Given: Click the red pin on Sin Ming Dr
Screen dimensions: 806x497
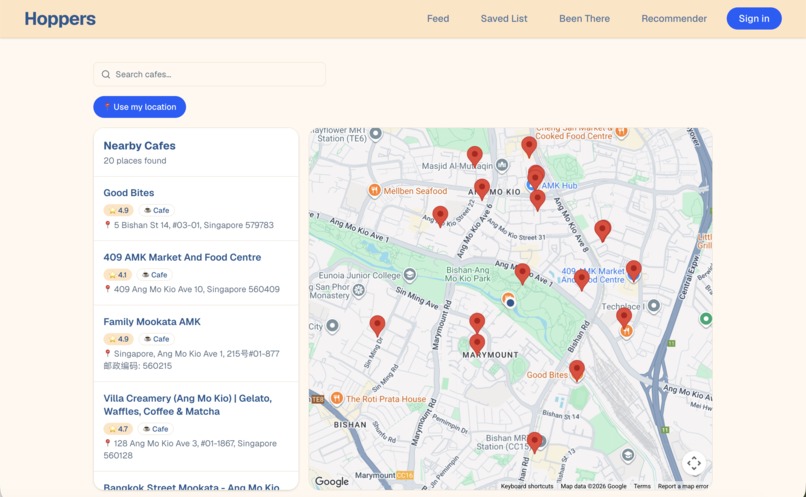Looking at the screenshot, I should click(x=377, y=325).
